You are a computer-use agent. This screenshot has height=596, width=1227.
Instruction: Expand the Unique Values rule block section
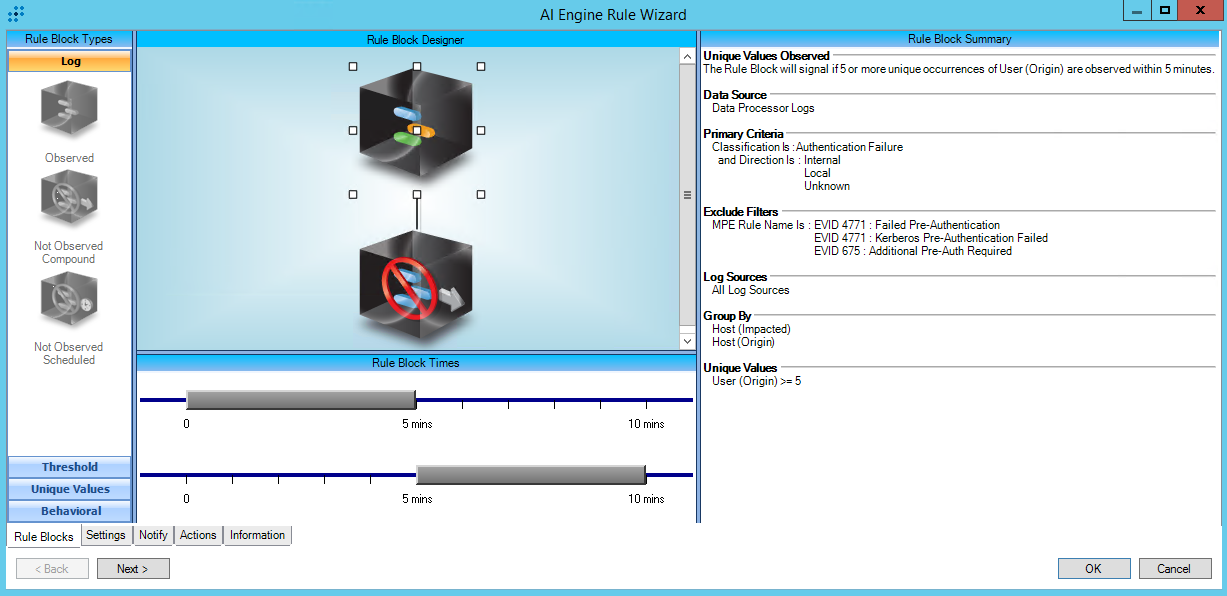(x=70, y=489)
